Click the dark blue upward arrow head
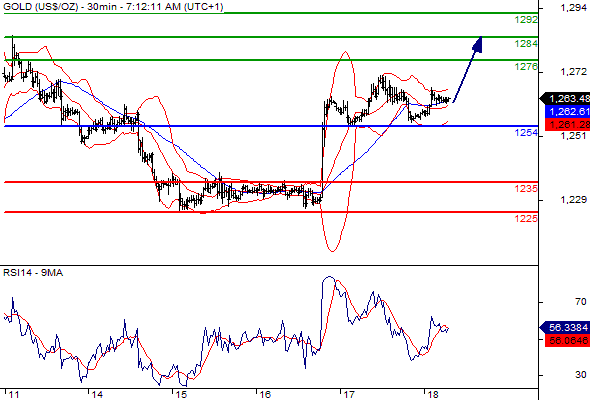The image size is (590, 400). coord(477,44)
